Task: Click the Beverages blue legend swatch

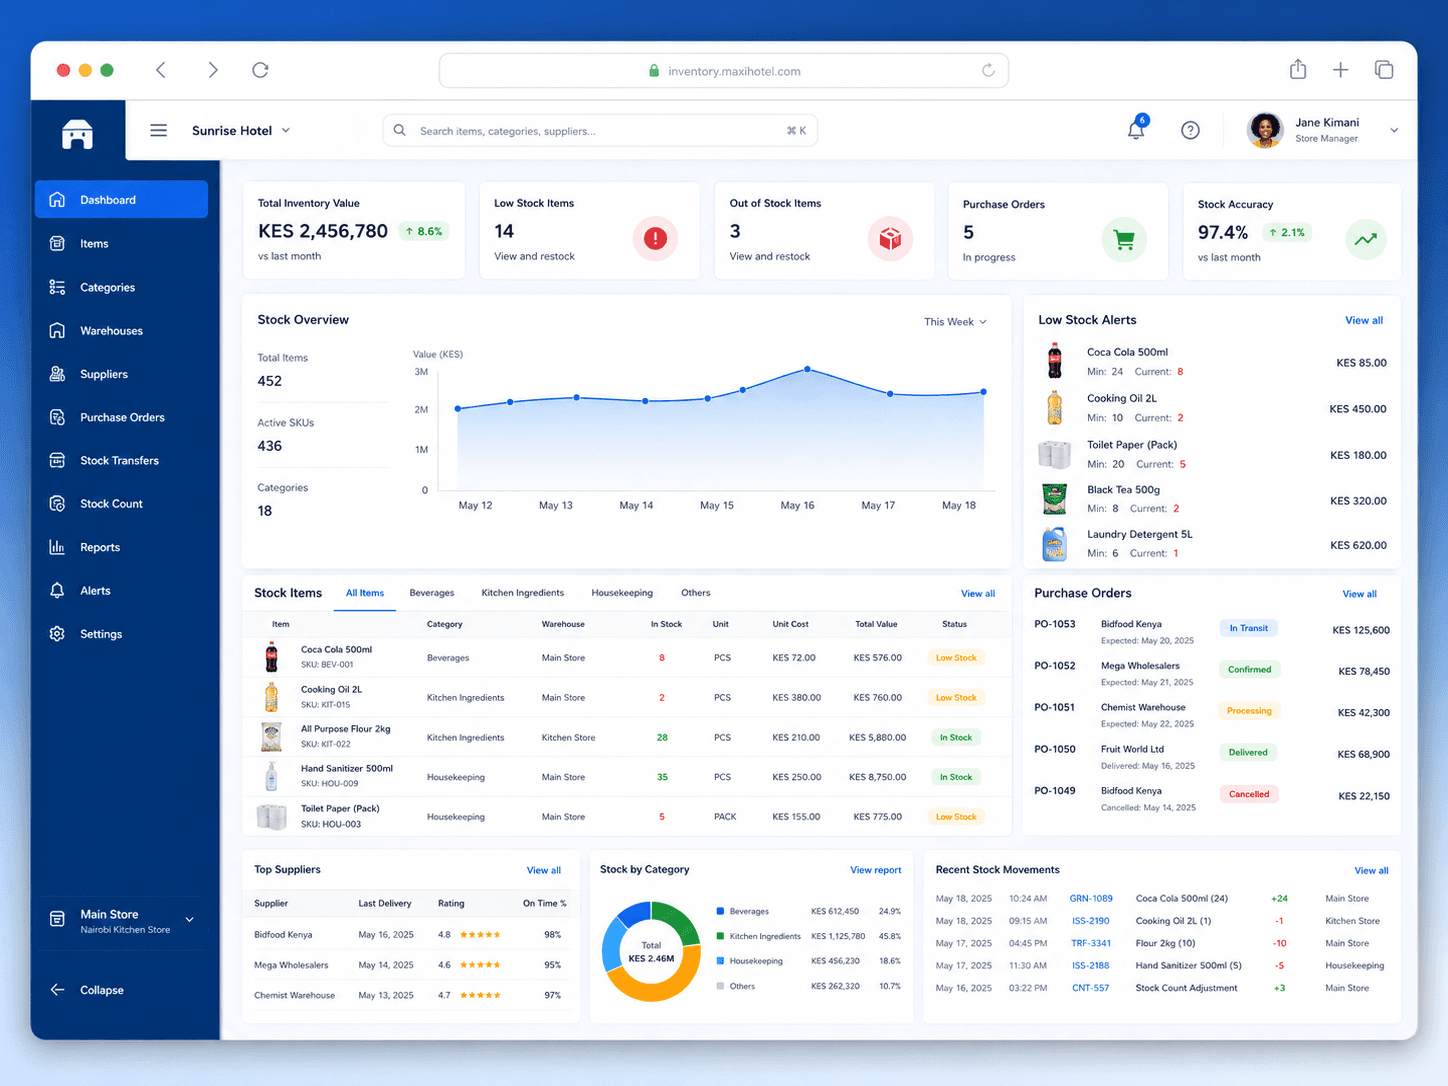Action: (x=720, y=911)
